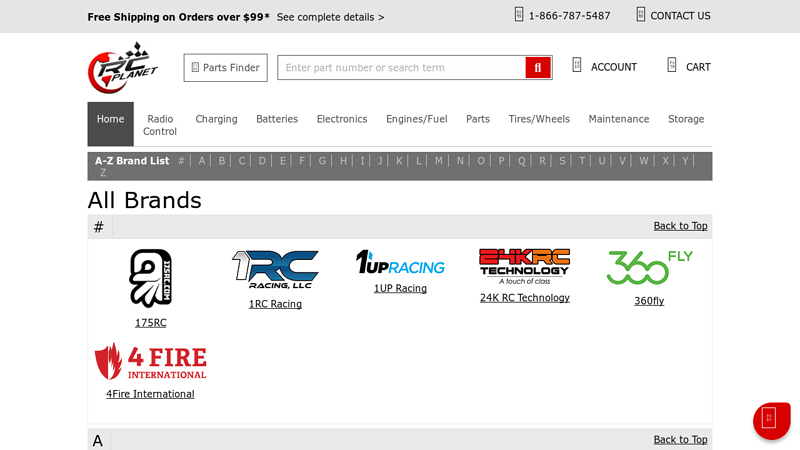Jump to letter D brands
Image resolution: width=800 pixels, height=450 pixels.
tap(262, 161)
